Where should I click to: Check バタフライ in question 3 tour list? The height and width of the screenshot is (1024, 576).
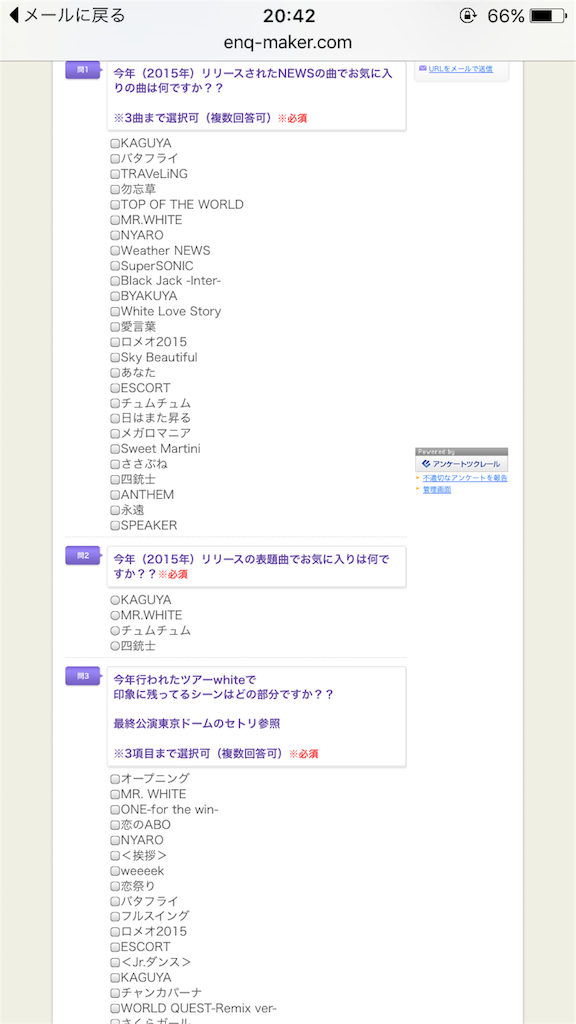[x=115, y=902]
